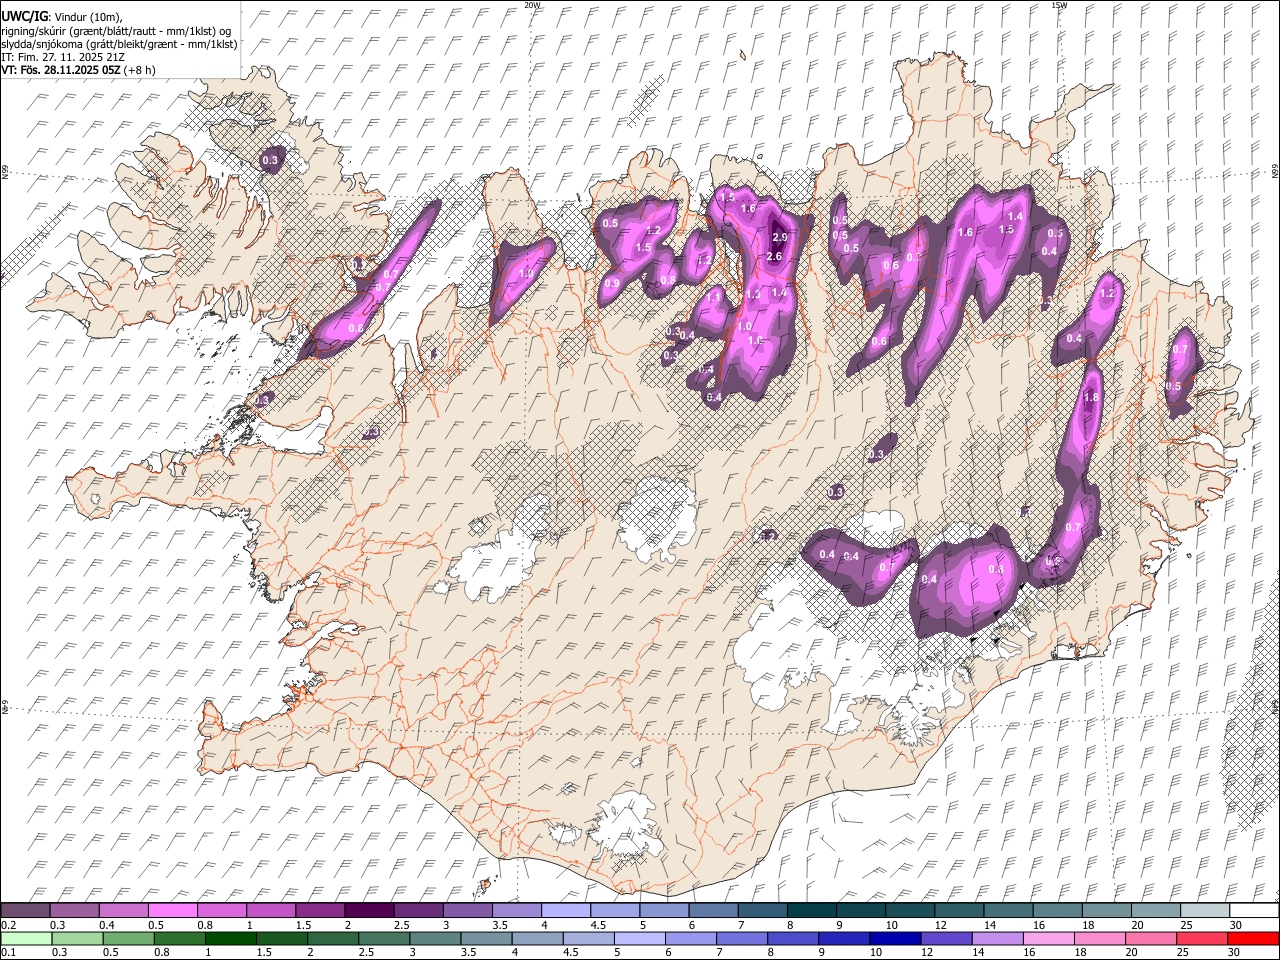The width and height of the screenshot is (1280, 960).
Task: Click the '0.2' label in the upper scale
Action: point(10,925)
